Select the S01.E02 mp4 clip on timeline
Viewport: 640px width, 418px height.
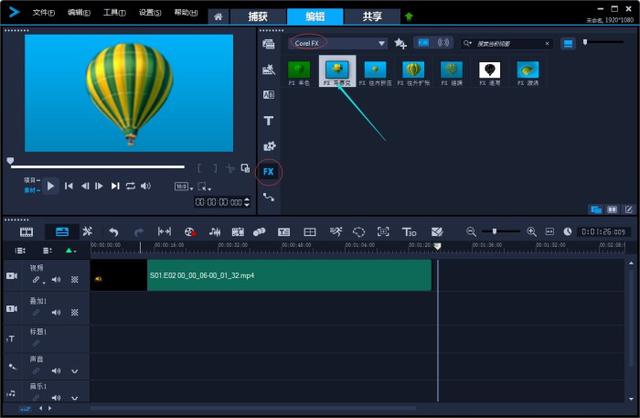(x=289, y=276)
